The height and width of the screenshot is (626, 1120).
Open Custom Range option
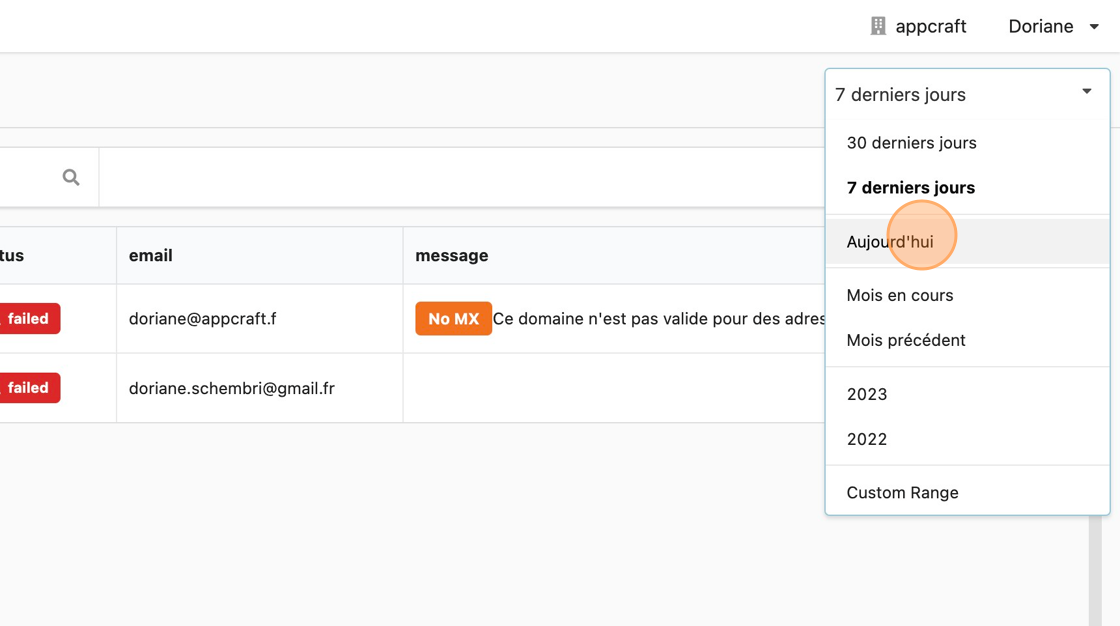[x=902, y=493]
